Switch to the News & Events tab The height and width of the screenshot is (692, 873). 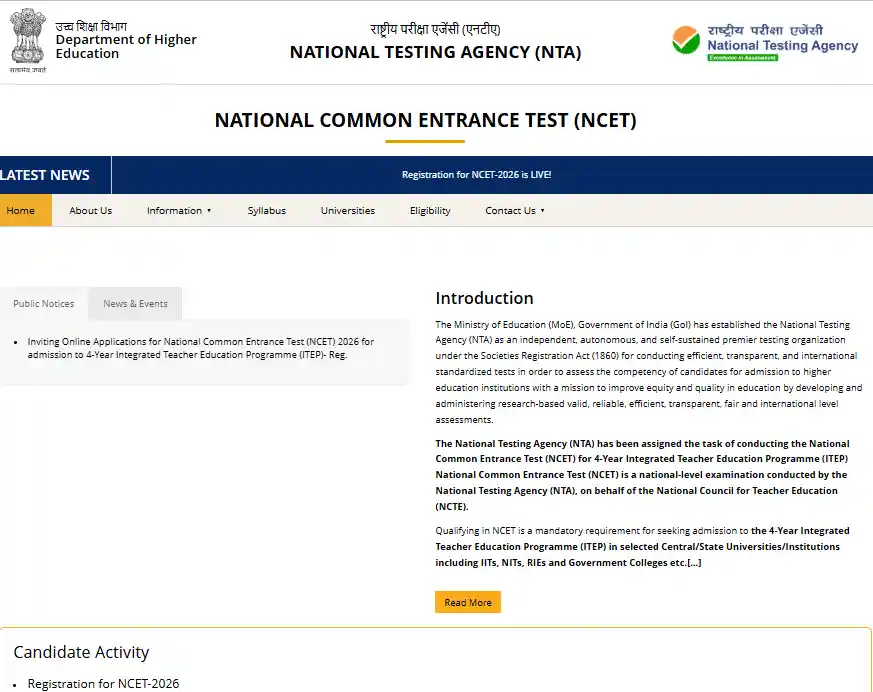[x=134, y=303]
